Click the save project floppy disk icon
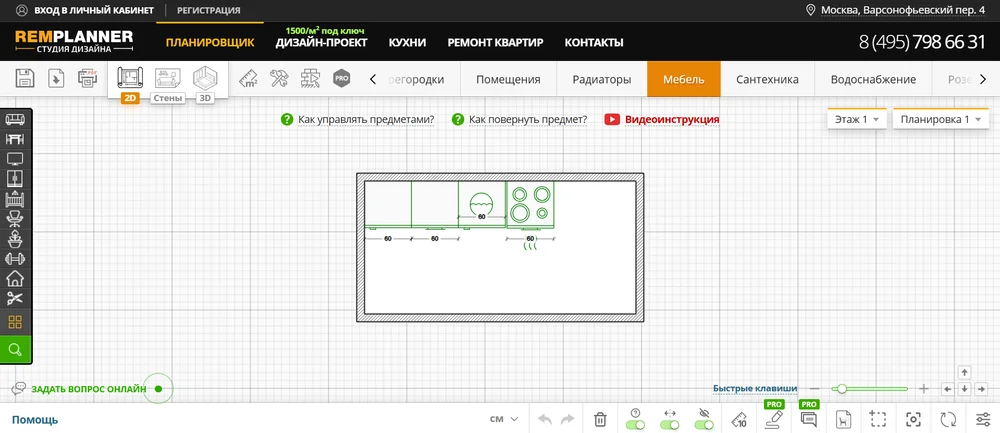1000x433 pixels. point(26,78)
